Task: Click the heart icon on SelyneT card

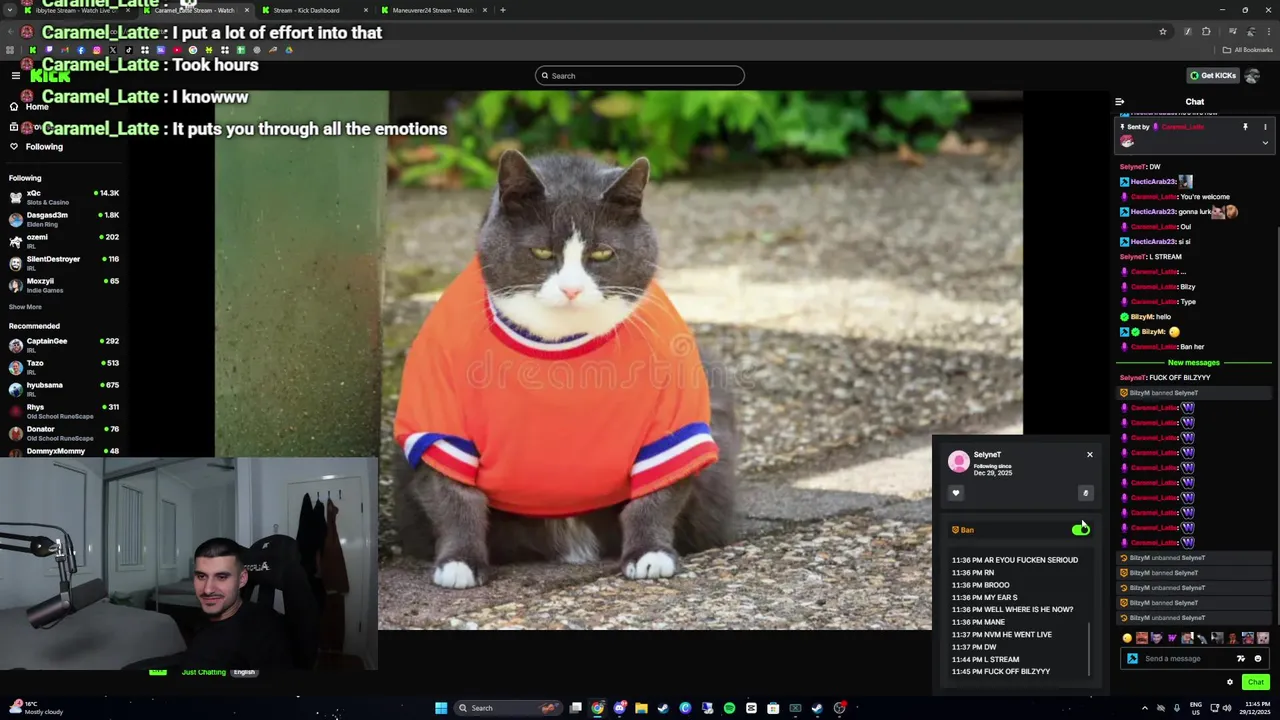Action: click(x=956, y=492)
